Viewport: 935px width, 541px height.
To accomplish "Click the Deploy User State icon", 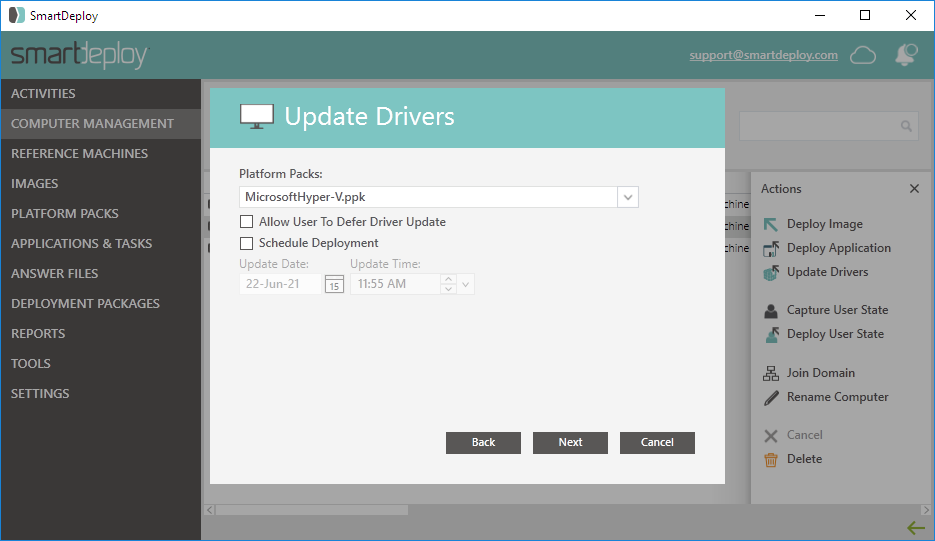I will coord(771,335).
